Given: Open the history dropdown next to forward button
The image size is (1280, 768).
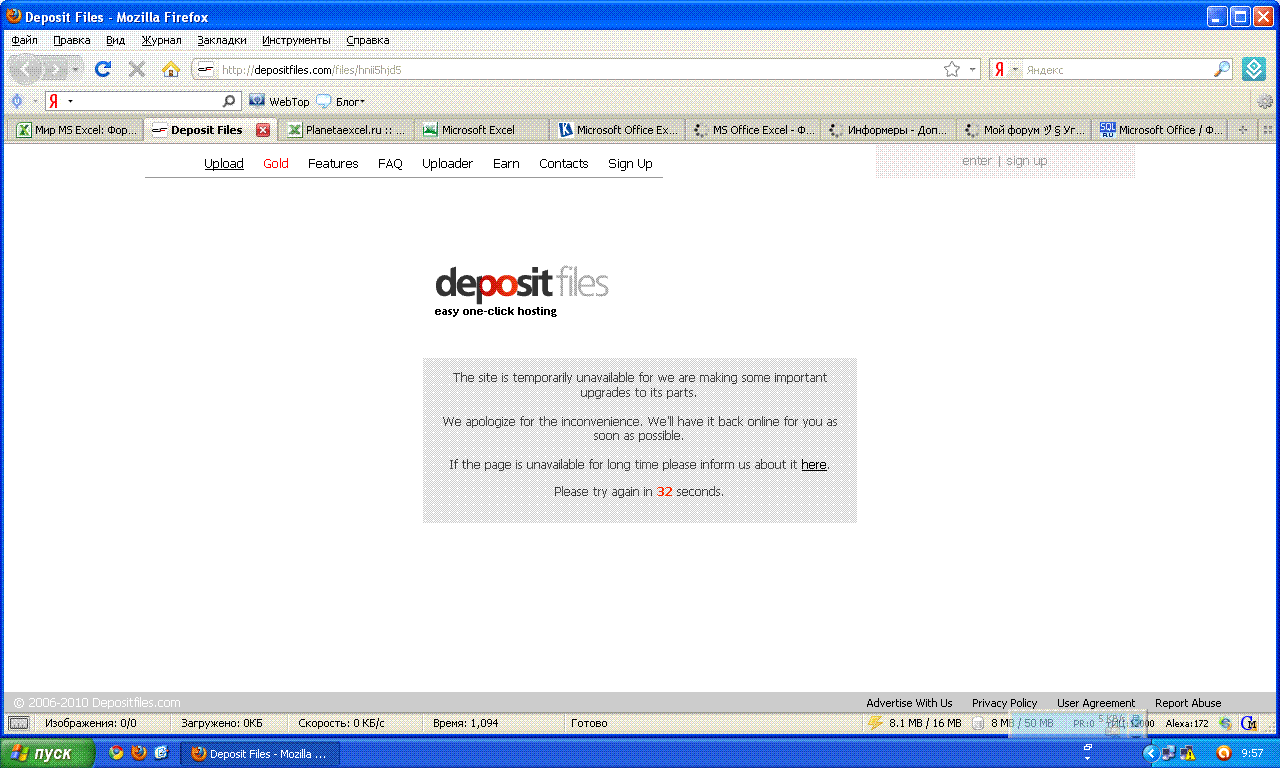Looking at the screenshot, I should [76, 70].
